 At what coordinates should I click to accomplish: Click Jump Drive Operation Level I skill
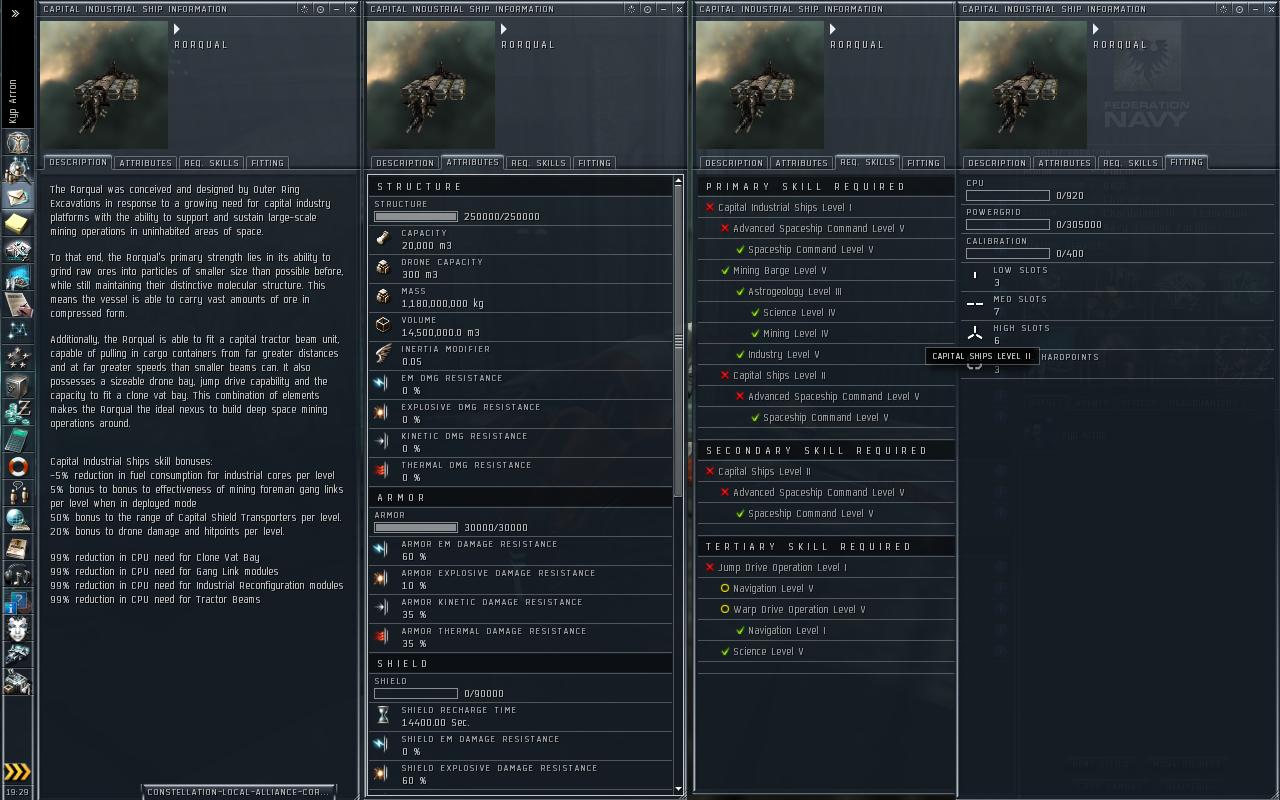point(781,567)
